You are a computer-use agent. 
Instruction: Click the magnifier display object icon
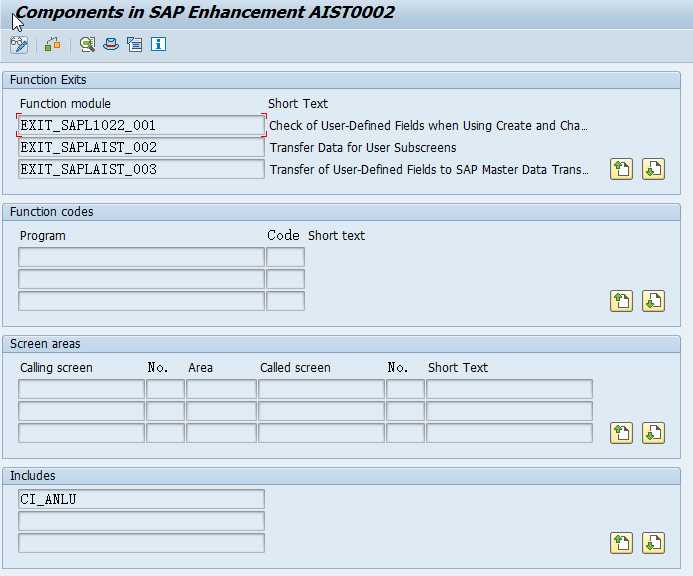[88, 45]
